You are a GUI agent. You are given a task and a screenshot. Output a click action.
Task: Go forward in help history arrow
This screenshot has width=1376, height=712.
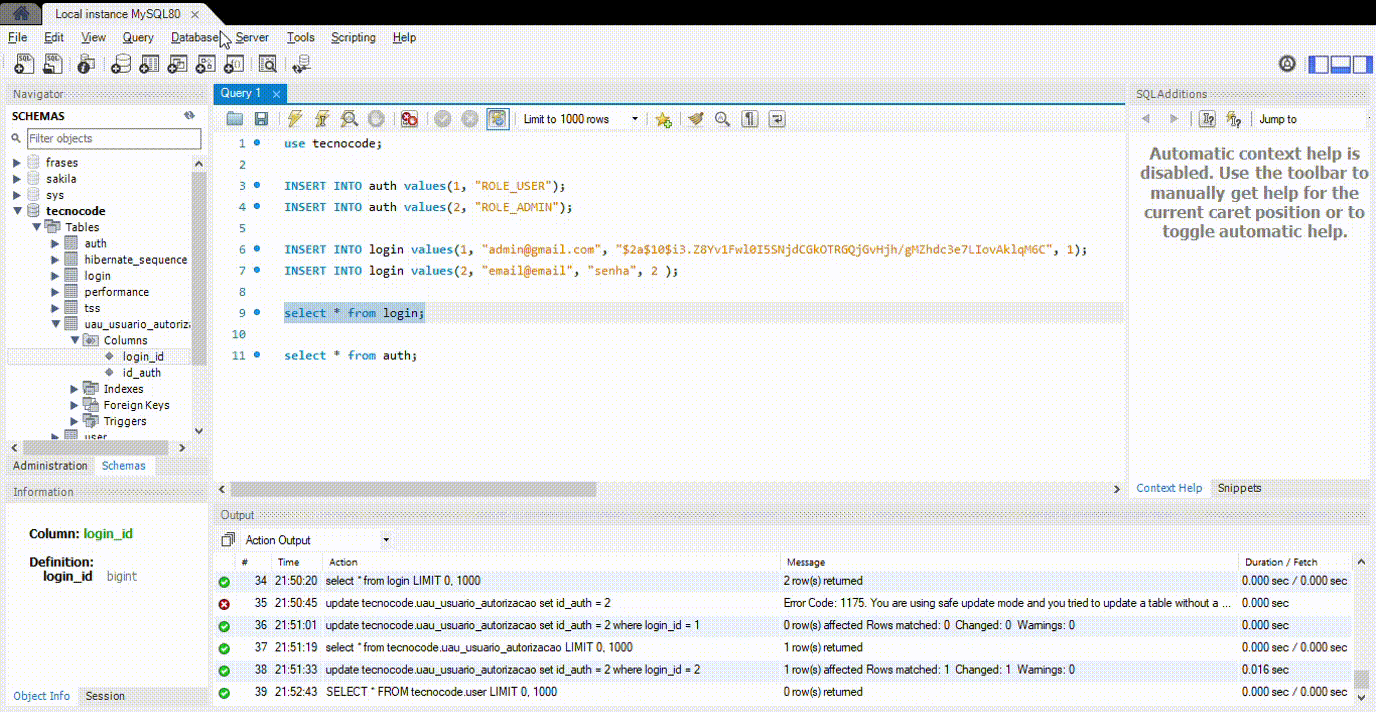coord(1174,119)
